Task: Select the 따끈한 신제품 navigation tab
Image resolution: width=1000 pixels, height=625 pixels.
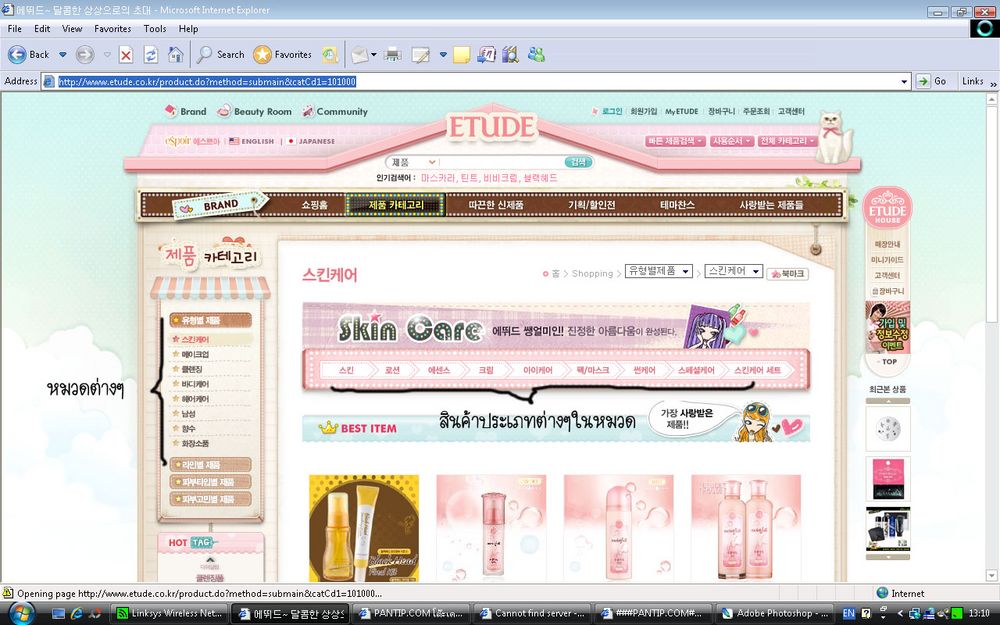Action: pos(496,205)
